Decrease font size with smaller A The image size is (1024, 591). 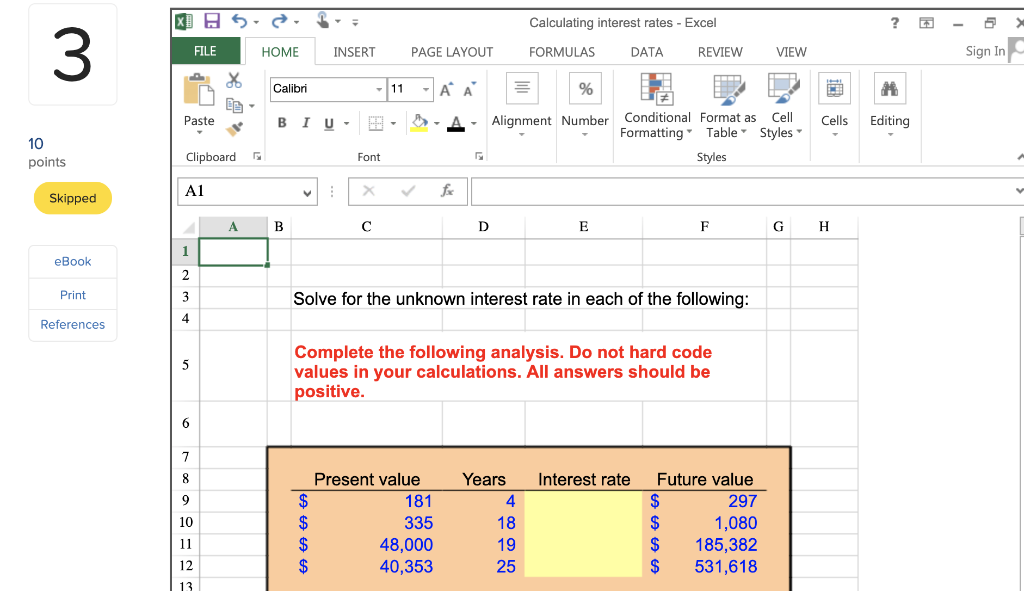(x=470, y=90)
